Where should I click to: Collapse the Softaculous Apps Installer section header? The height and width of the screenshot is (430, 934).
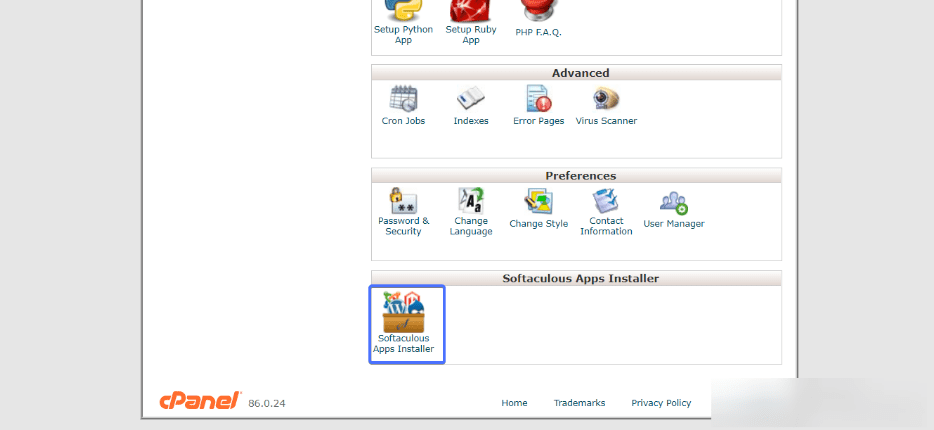pyautogui.click(x=577, y=278)
